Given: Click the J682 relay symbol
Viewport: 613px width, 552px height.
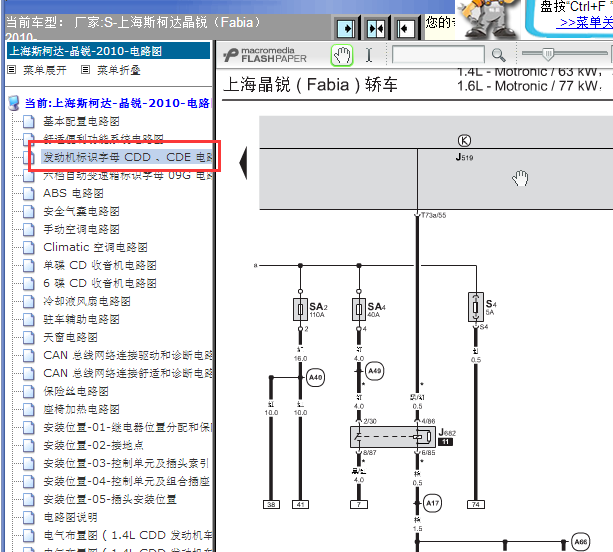Looking at the screenshot, I should pos(393,437).
